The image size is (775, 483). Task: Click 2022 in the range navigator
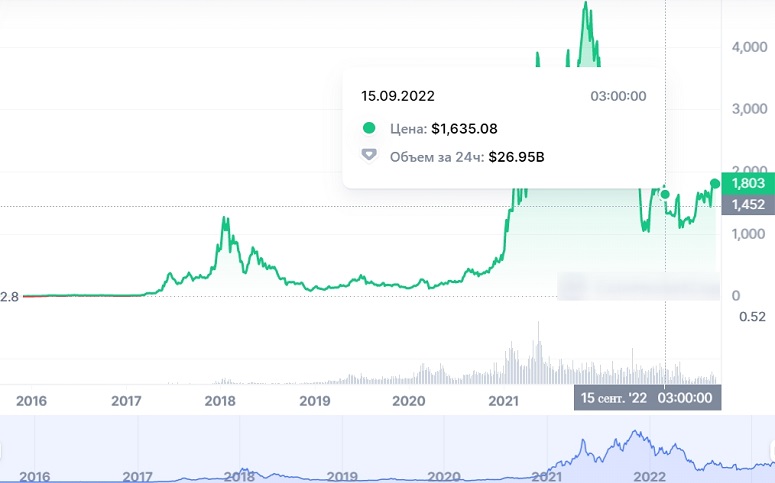coord(649,477)
